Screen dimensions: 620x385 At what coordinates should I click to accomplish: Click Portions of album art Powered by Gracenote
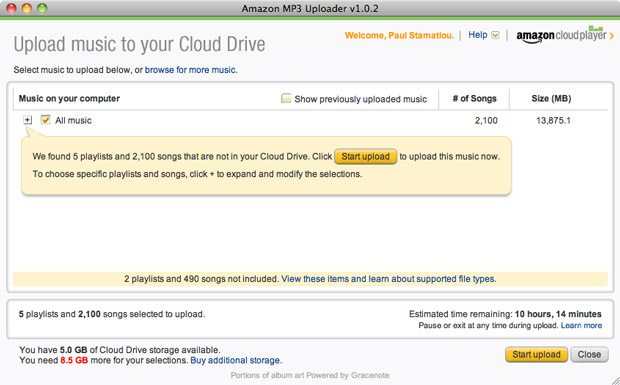[310, 375]
